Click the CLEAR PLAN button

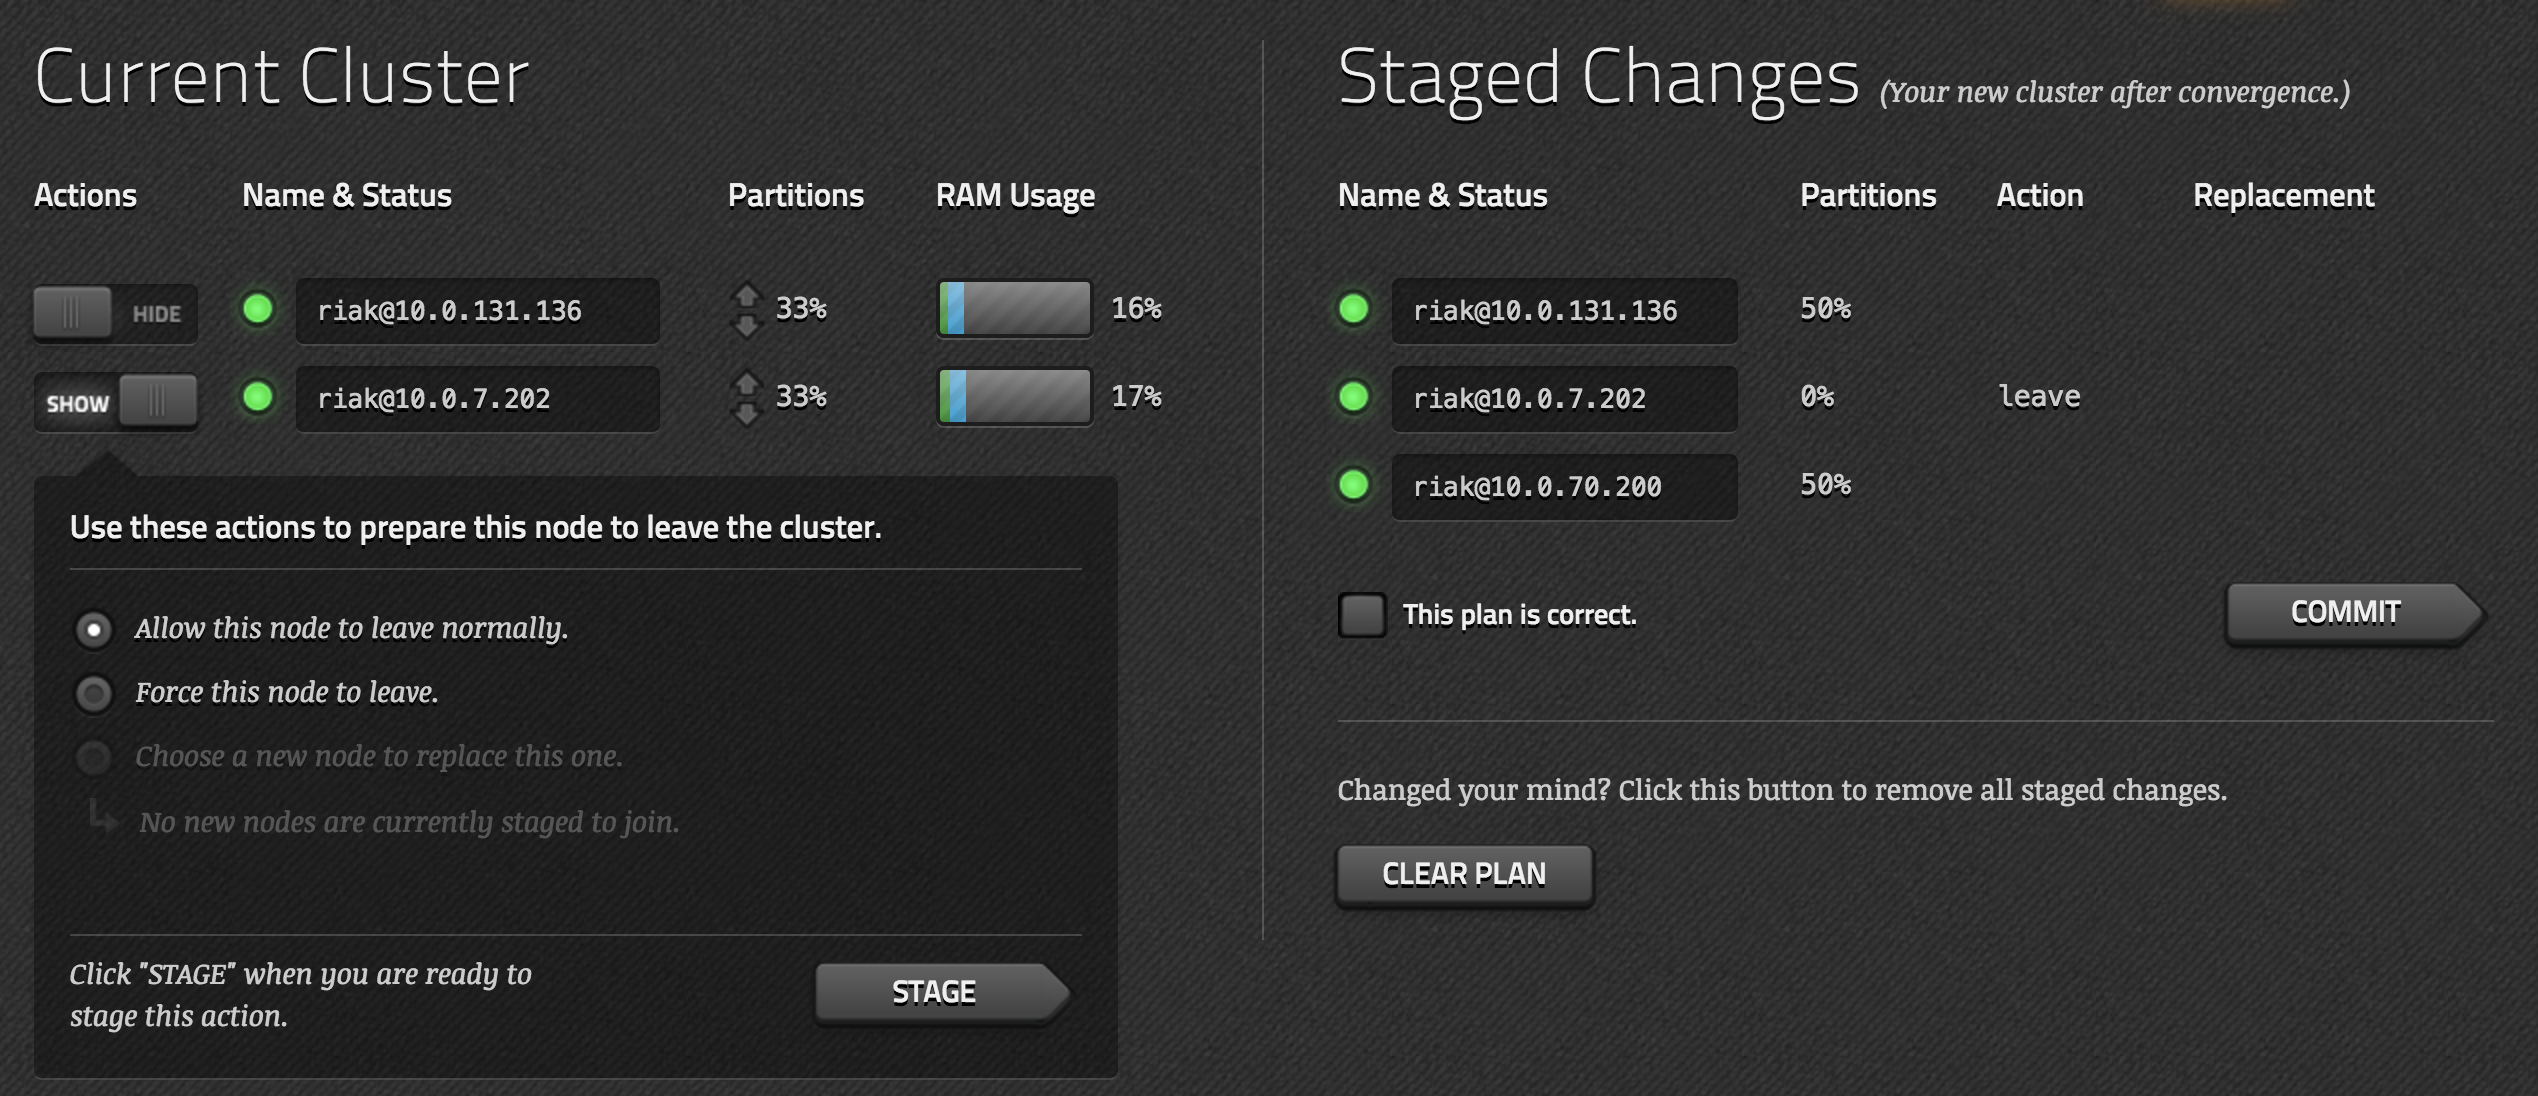[1464, 875]
